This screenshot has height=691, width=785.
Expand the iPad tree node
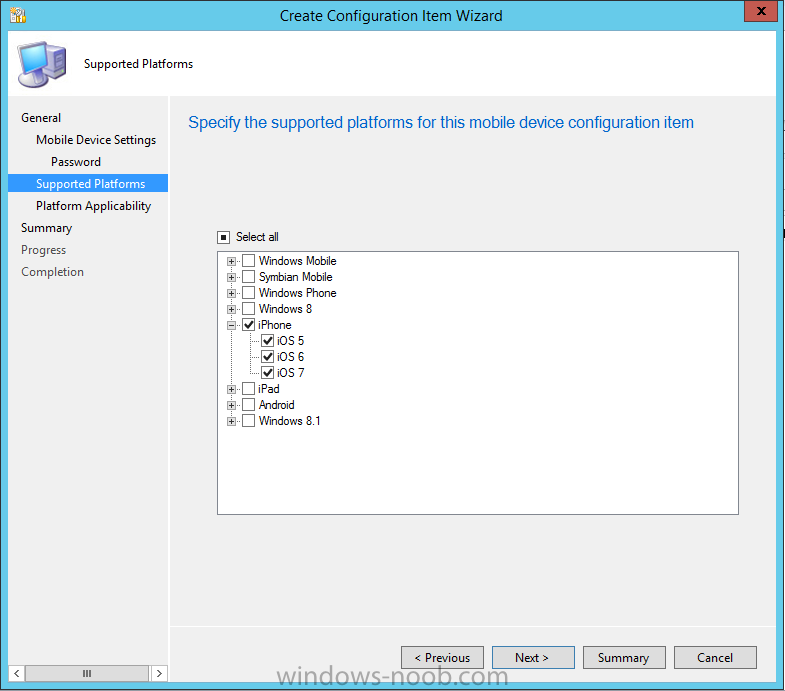click(x=231, y=390)
